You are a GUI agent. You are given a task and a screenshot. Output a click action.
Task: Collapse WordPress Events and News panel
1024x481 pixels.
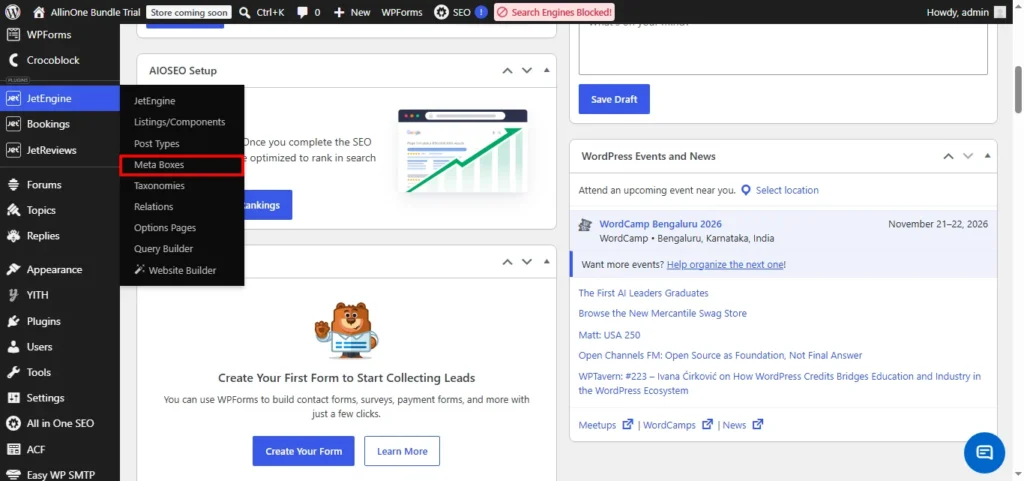[987, 156]
